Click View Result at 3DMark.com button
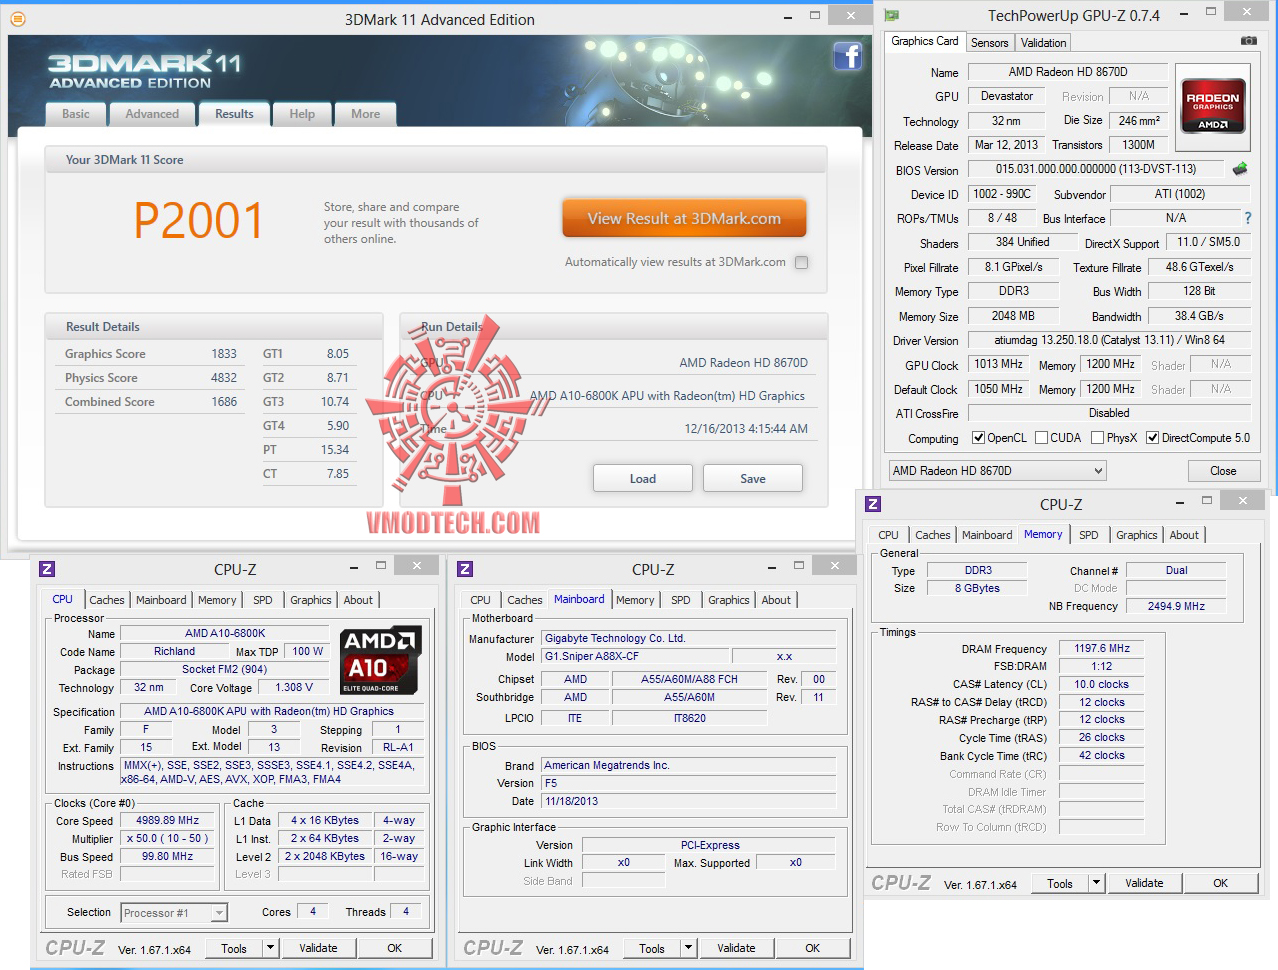Screen dimensions: 1278x970 tap(684, 218)
